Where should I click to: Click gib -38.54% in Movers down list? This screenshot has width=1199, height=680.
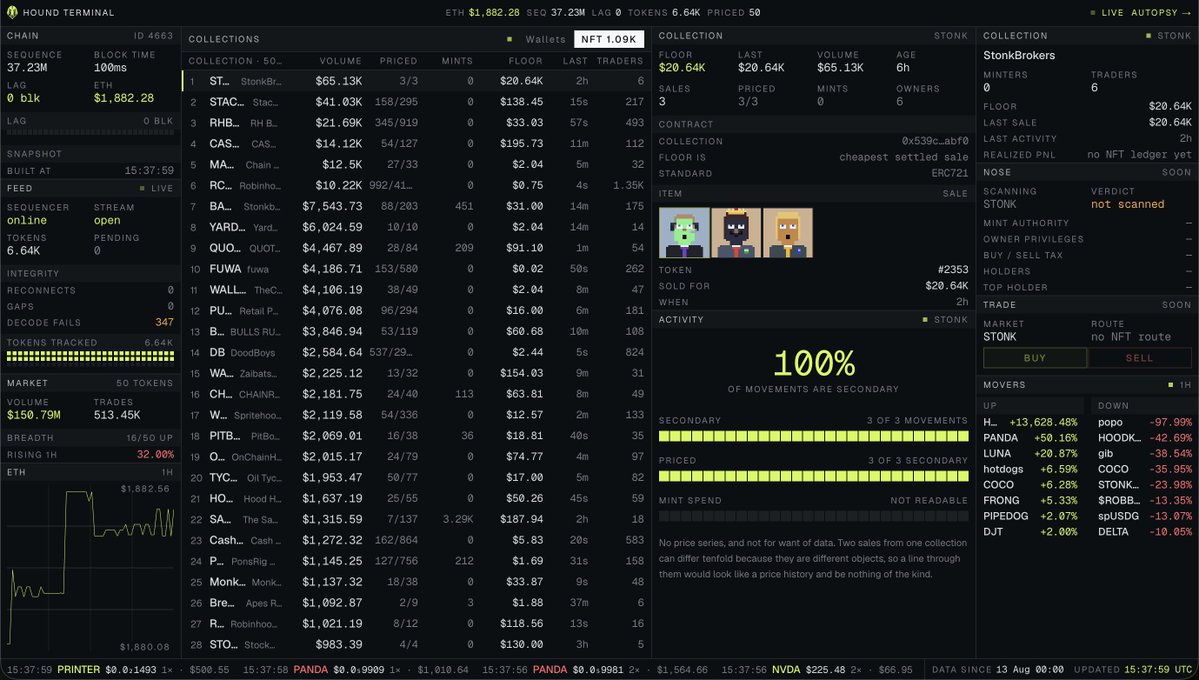click(1145, 454)
